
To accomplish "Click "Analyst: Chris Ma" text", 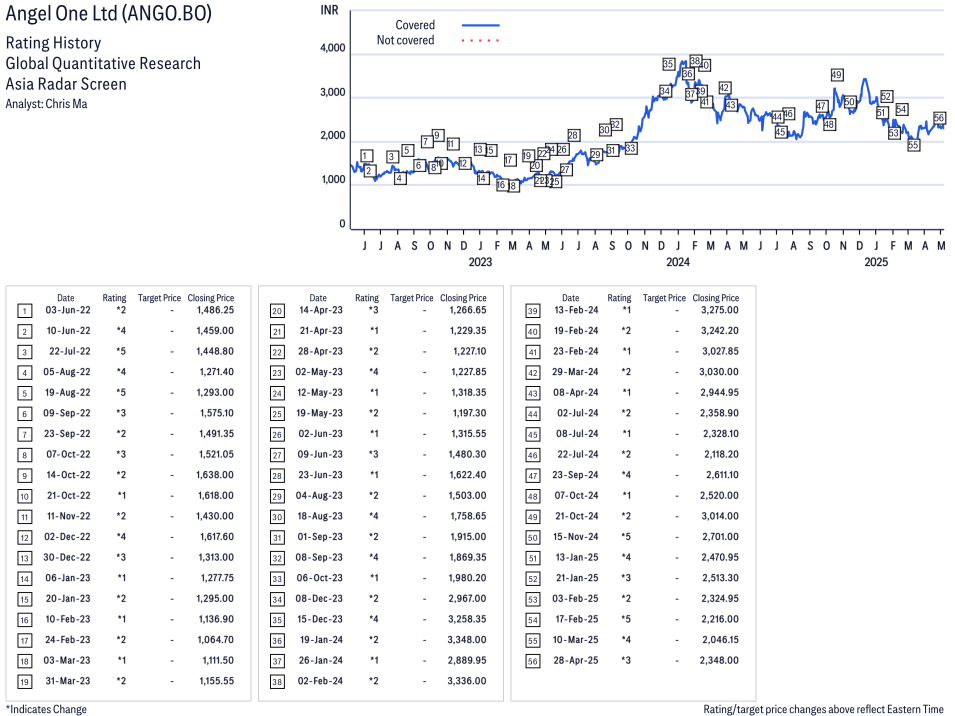I will pyautogui.click(x=46, y=104).
